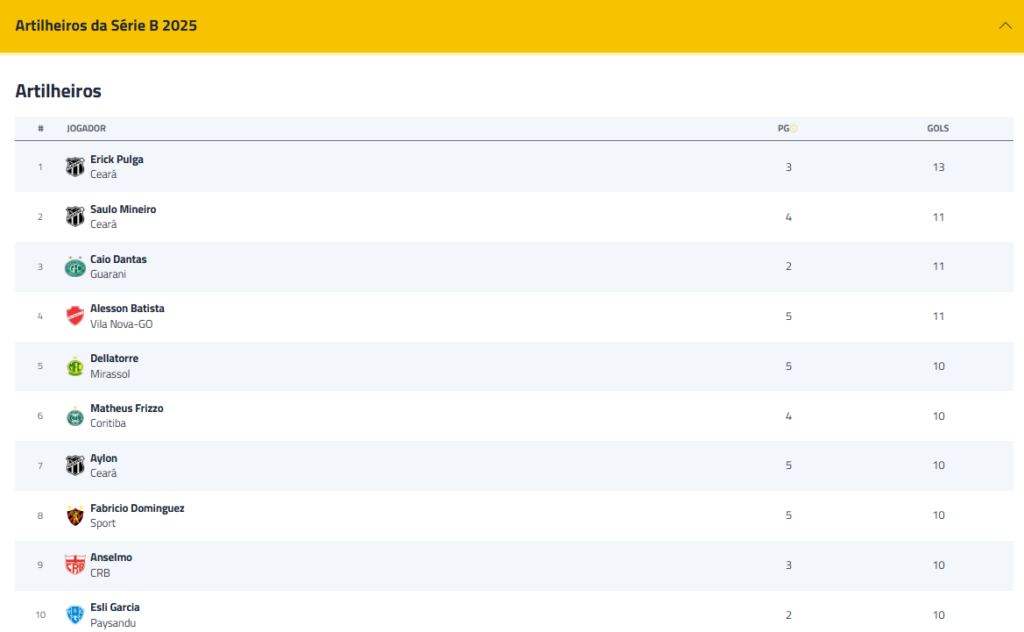Click the PG column header
This screenshot has height=632, width=1024.
coord(783,129)
